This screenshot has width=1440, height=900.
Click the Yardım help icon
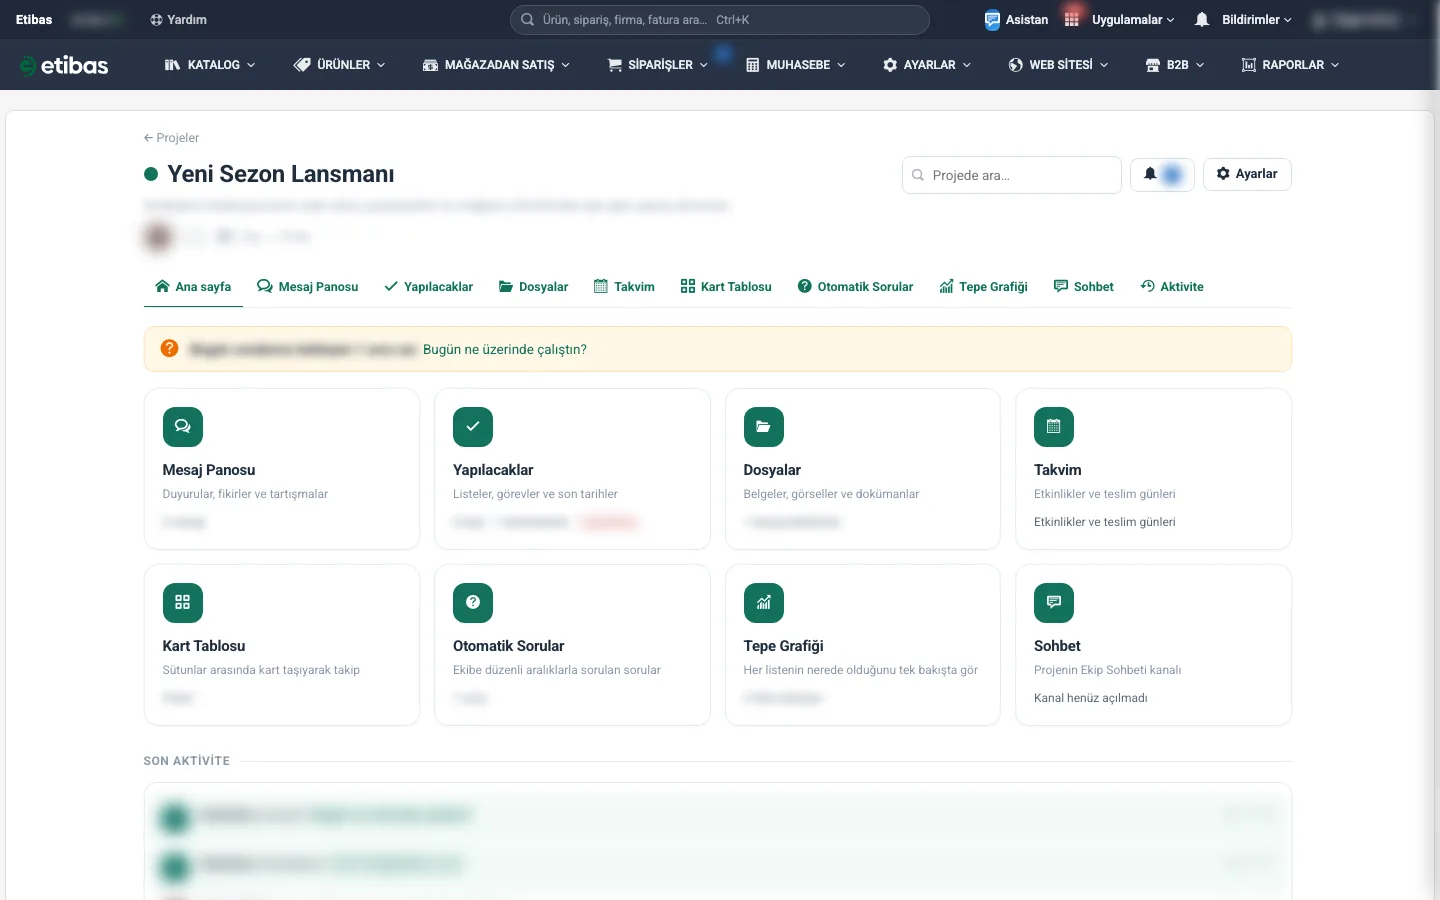point(156,20)
